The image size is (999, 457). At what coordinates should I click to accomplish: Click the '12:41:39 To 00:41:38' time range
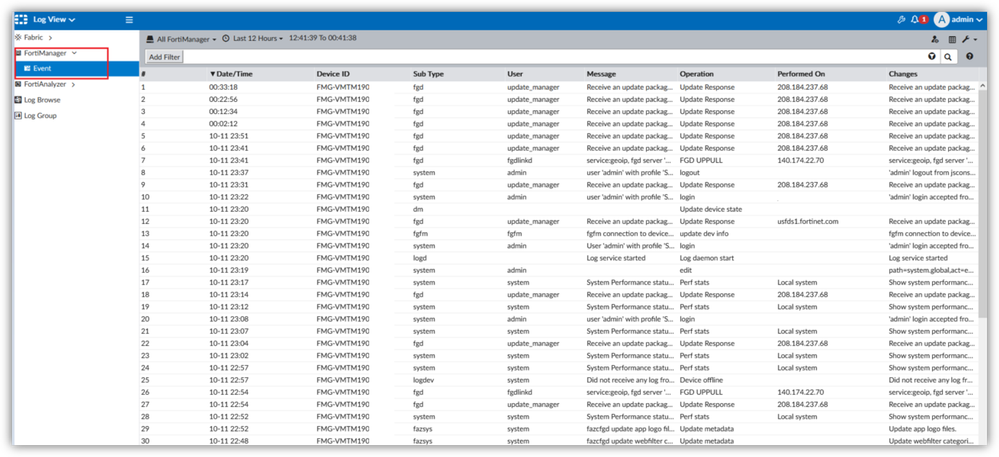pyautogui.click(x=322, y=38)
